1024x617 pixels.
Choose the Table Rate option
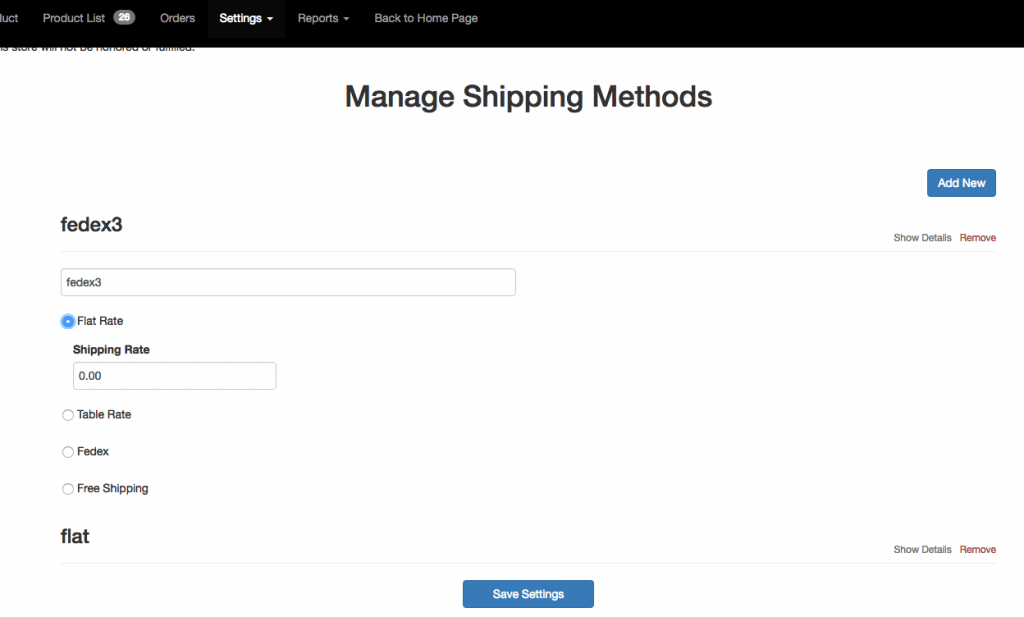(68, 415)
